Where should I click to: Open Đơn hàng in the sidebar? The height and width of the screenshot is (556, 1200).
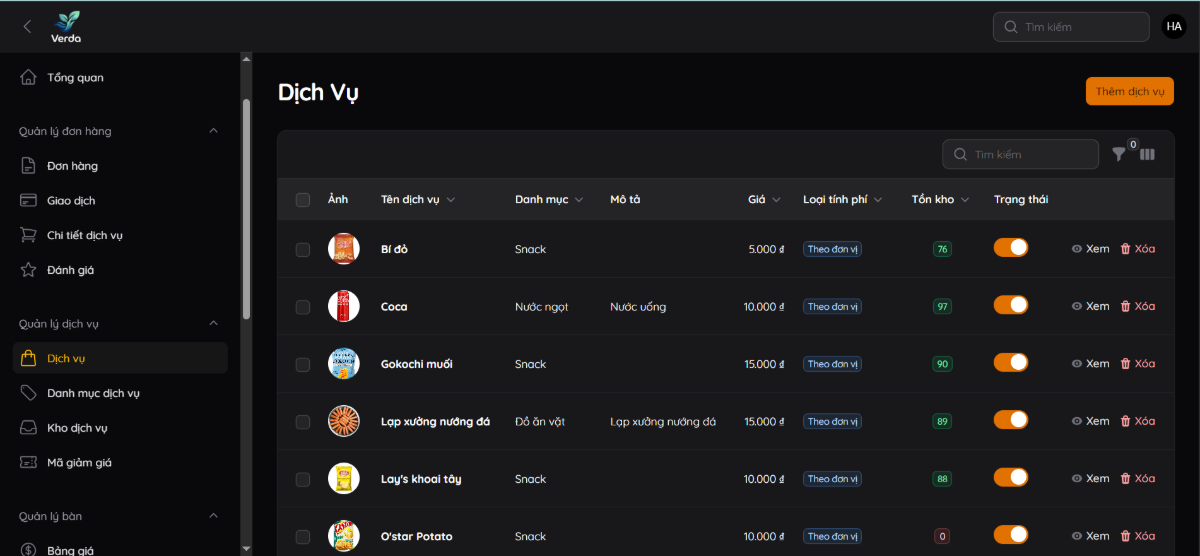pos(120,166)
